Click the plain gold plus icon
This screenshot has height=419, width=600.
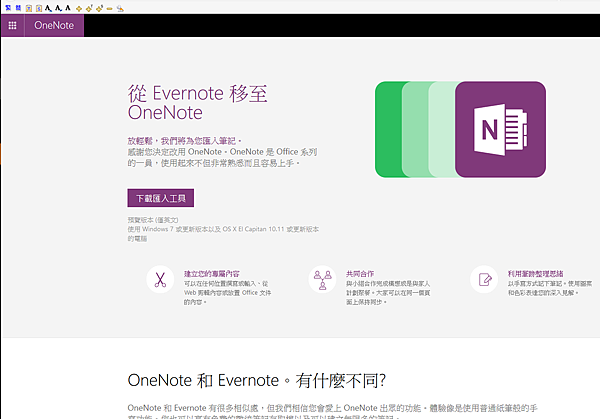click(x=79, y=9)
